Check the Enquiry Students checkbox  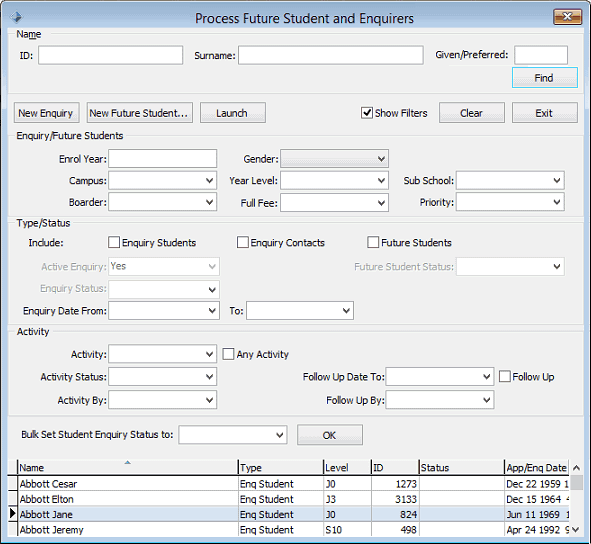pyautogui.click(x=114, y=242)
